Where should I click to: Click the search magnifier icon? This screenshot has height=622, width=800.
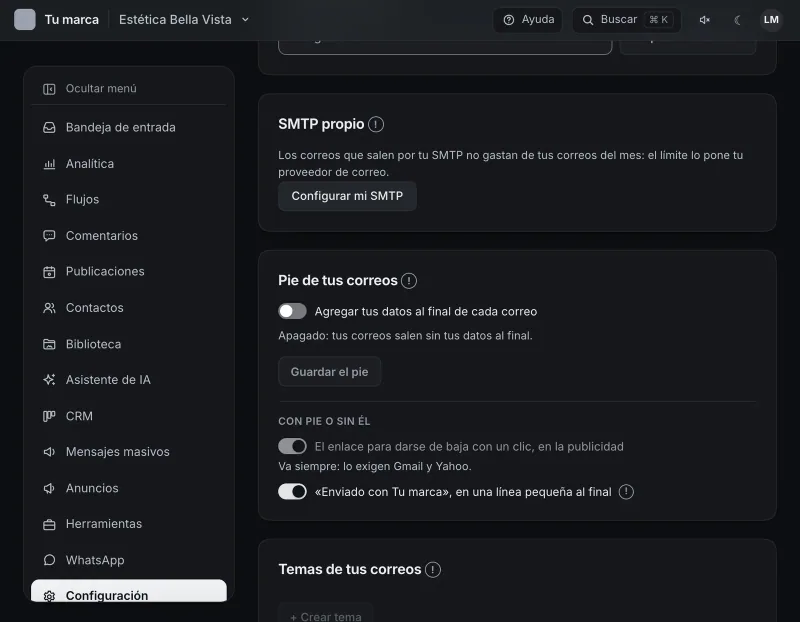coord(588,20)
